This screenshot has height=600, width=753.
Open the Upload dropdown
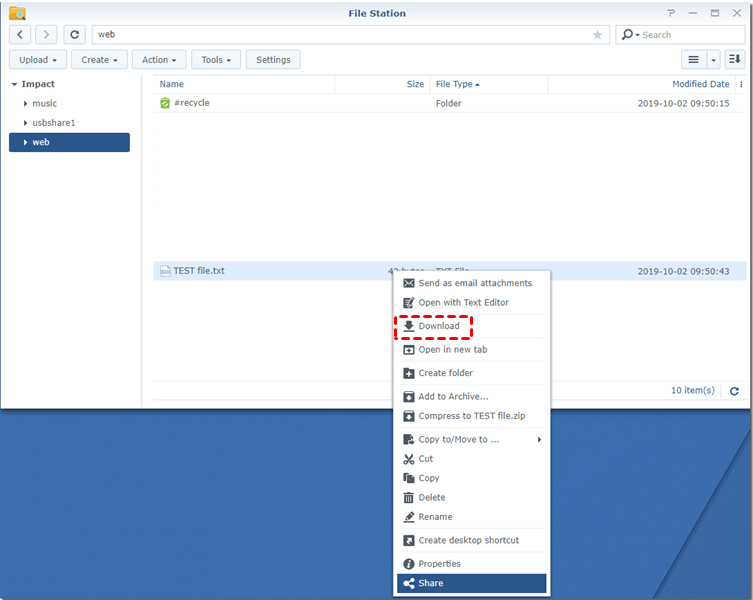point(37,60)
